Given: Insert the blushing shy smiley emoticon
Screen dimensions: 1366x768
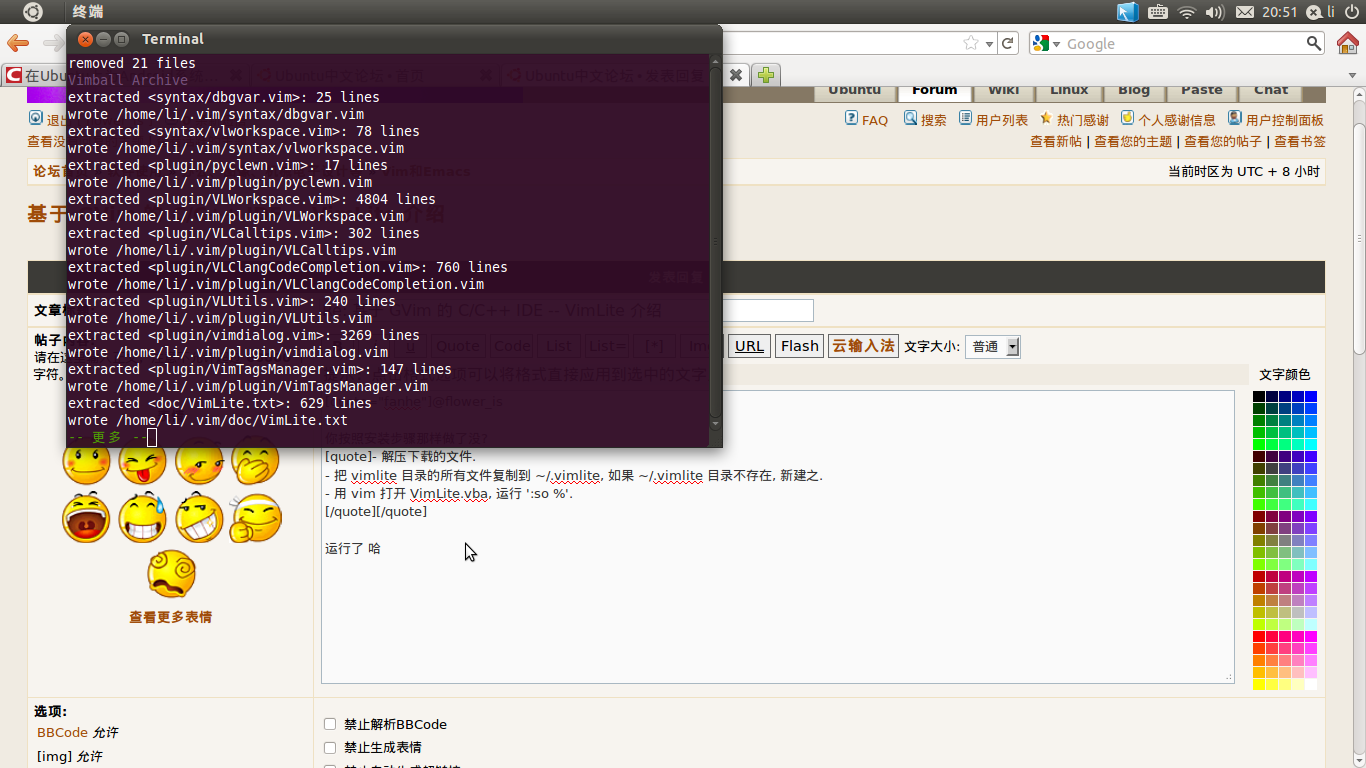Looking at the screenshot, I should (199, 462).
